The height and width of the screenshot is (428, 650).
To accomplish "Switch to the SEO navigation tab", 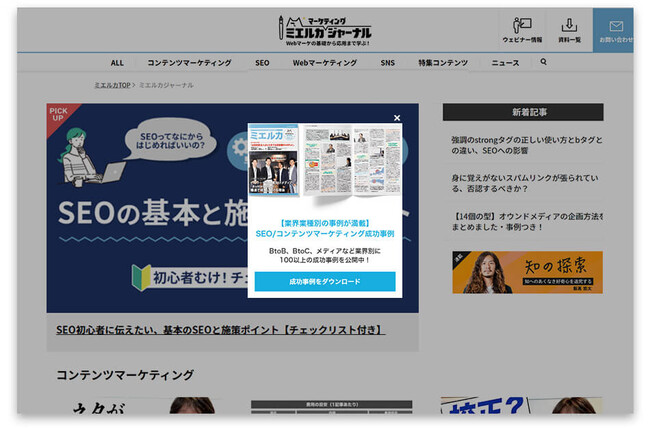I will pos(262,62).
